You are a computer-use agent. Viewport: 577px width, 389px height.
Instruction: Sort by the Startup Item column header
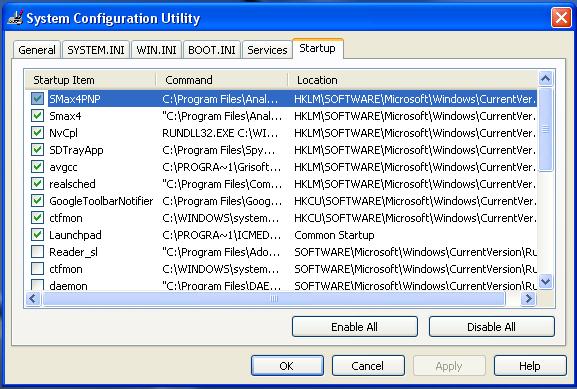pyautogui.click(x=91, y=80)
